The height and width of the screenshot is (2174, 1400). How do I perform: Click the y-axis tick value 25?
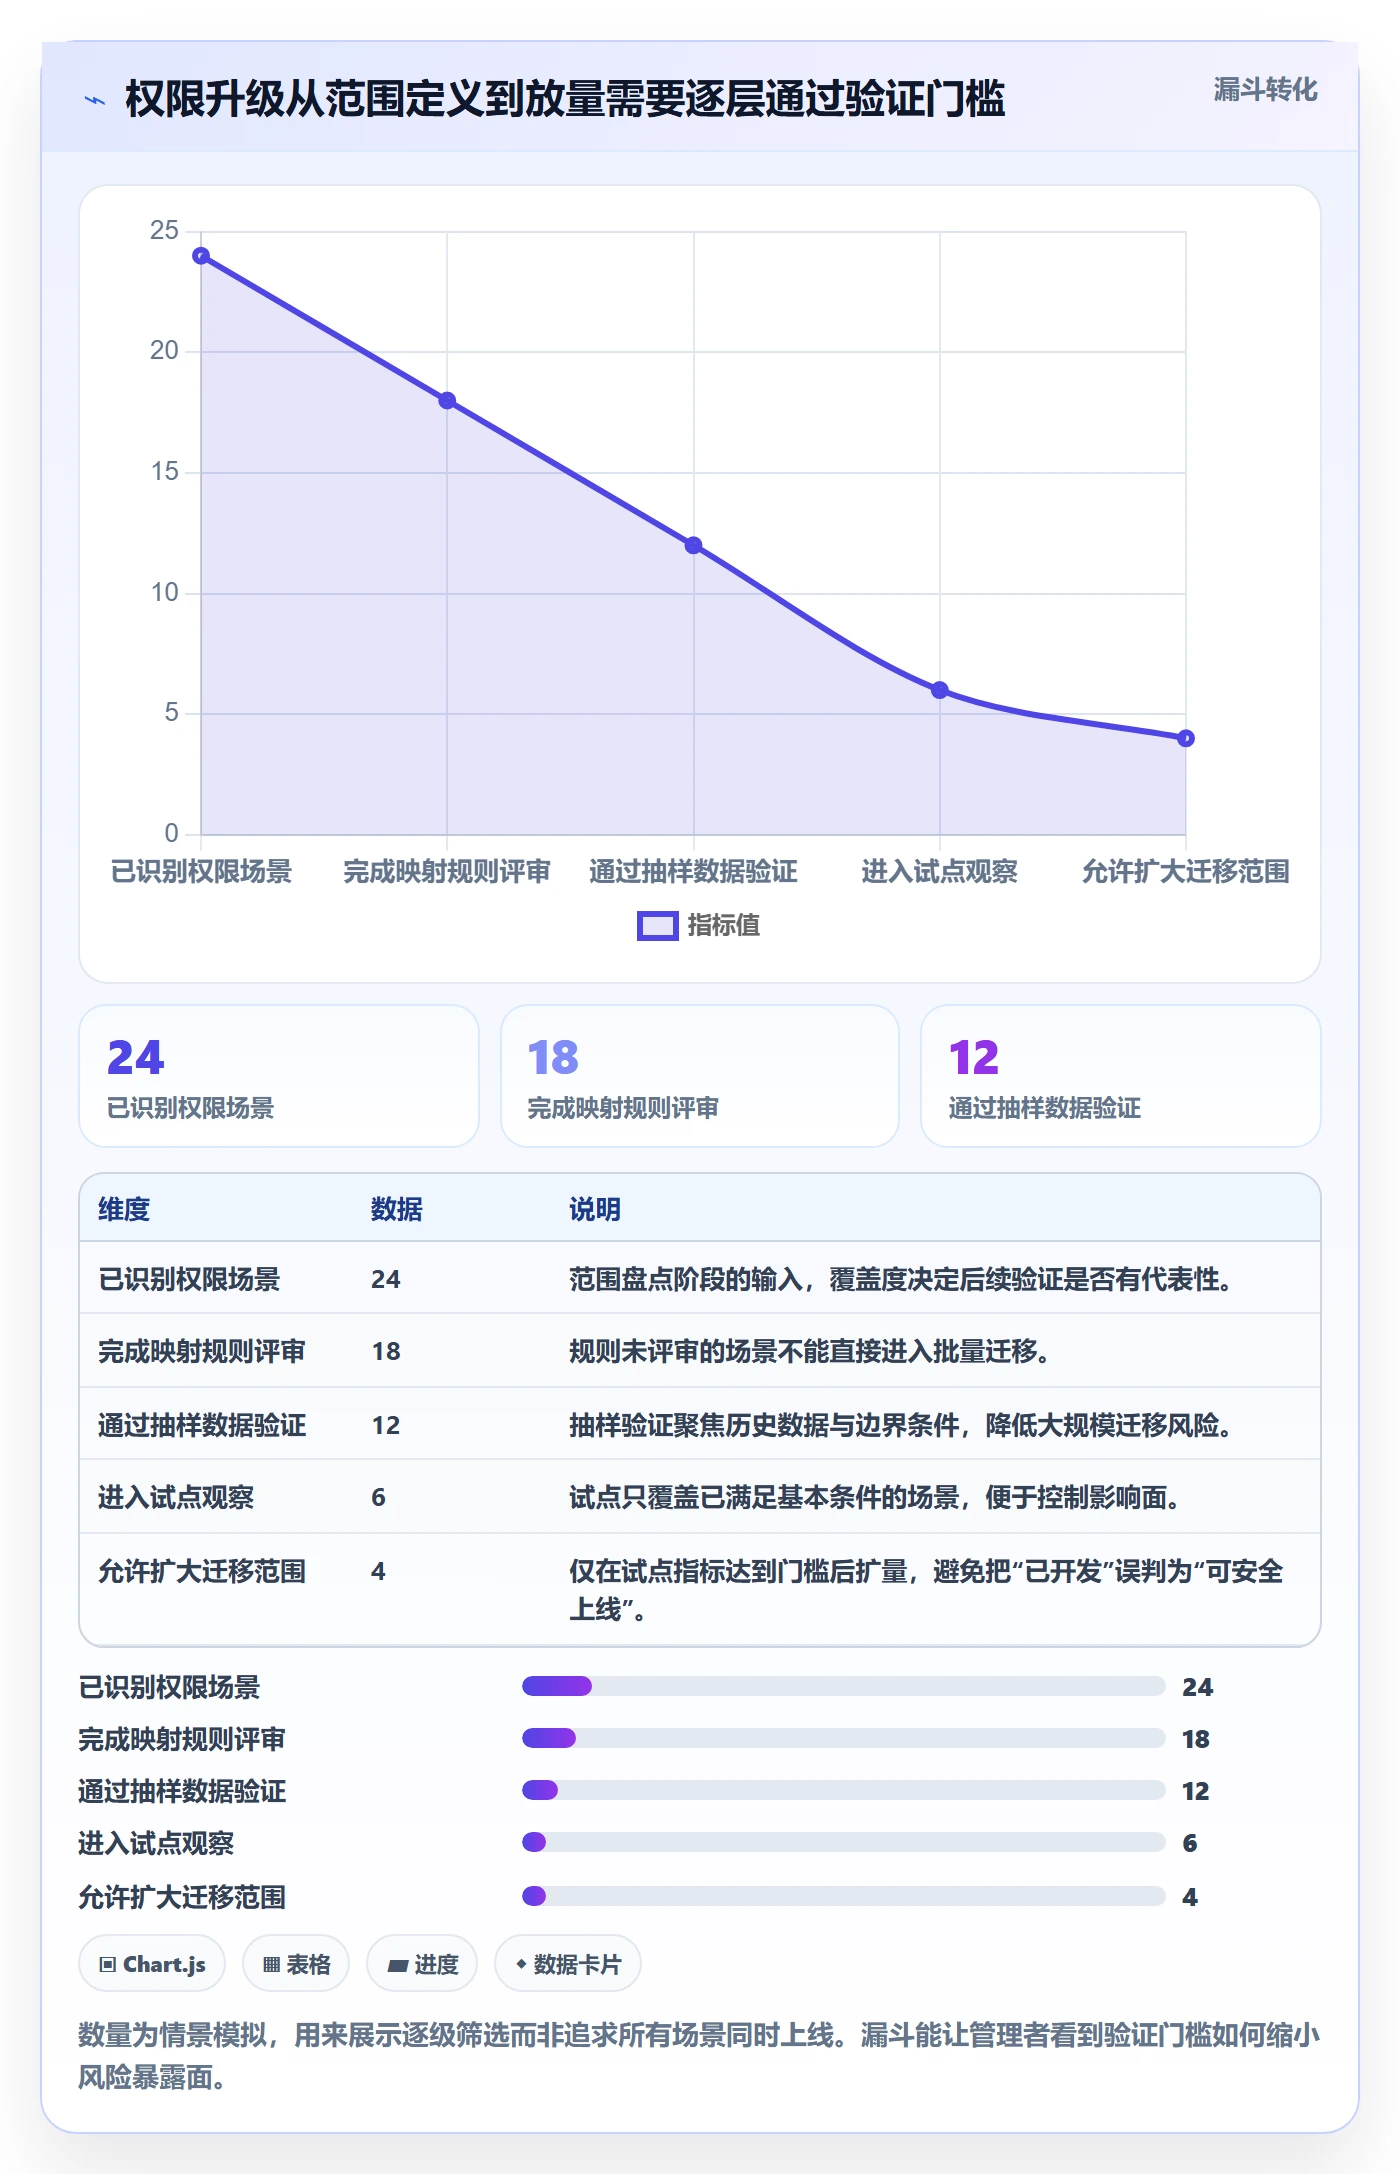(164, 231)
